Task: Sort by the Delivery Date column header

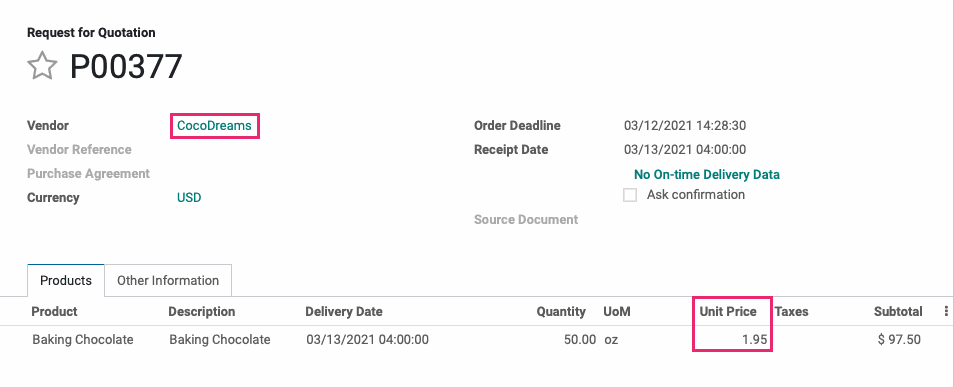Action: [344, 312]
